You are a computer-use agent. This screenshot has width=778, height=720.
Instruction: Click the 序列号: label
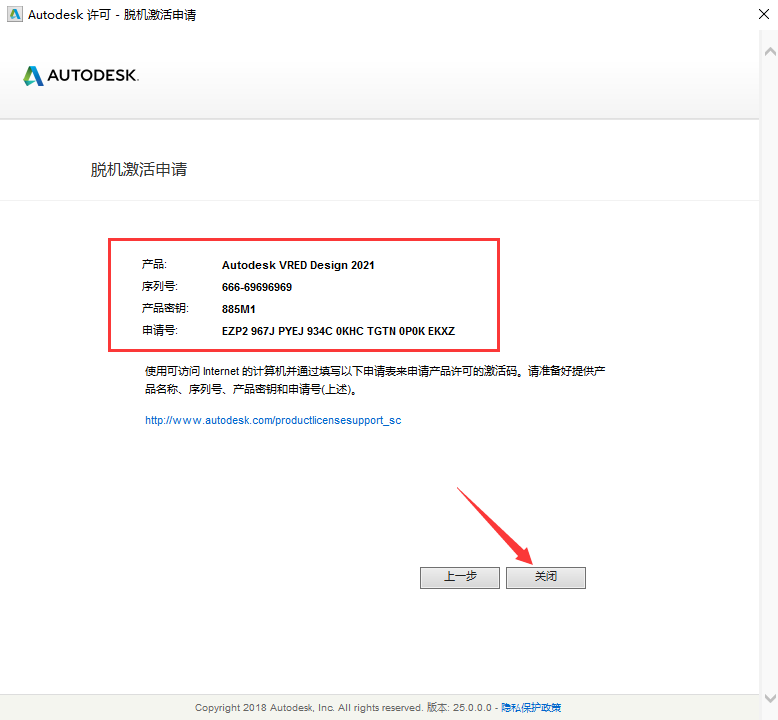(x=159, y=286)
